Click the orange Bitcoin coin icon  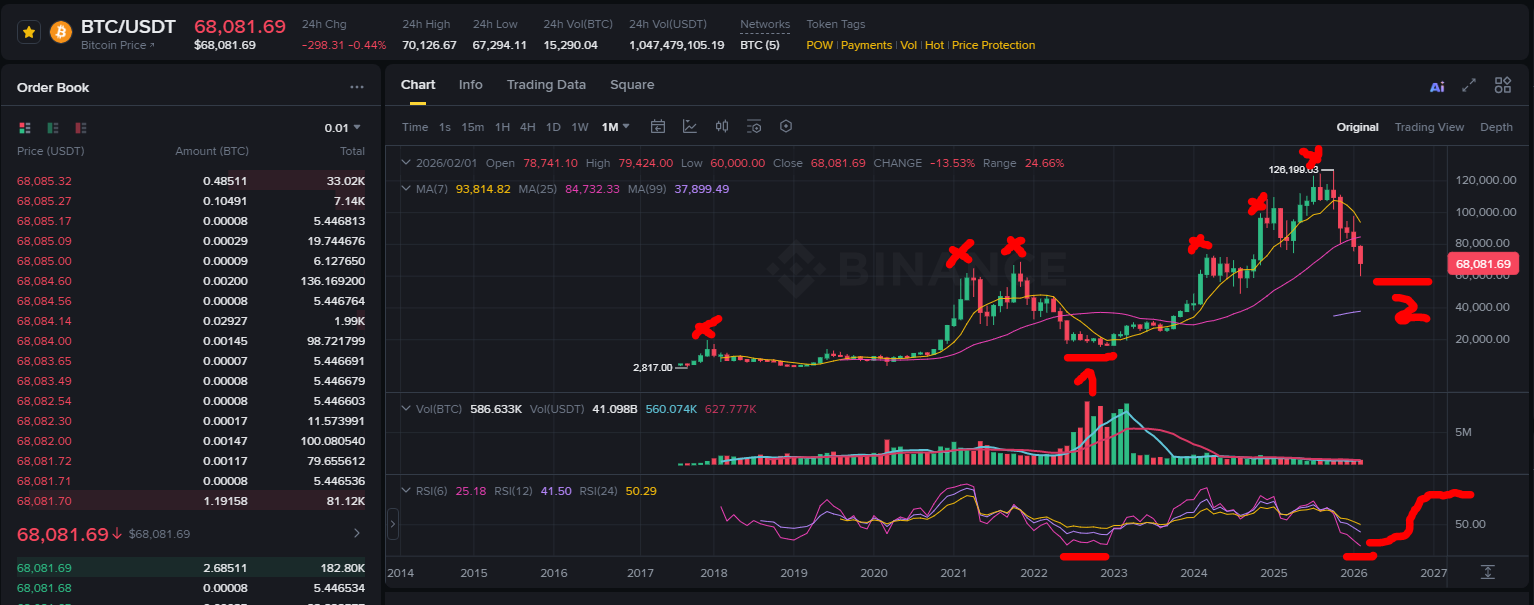pyautogui.click(x=61, y=32)
